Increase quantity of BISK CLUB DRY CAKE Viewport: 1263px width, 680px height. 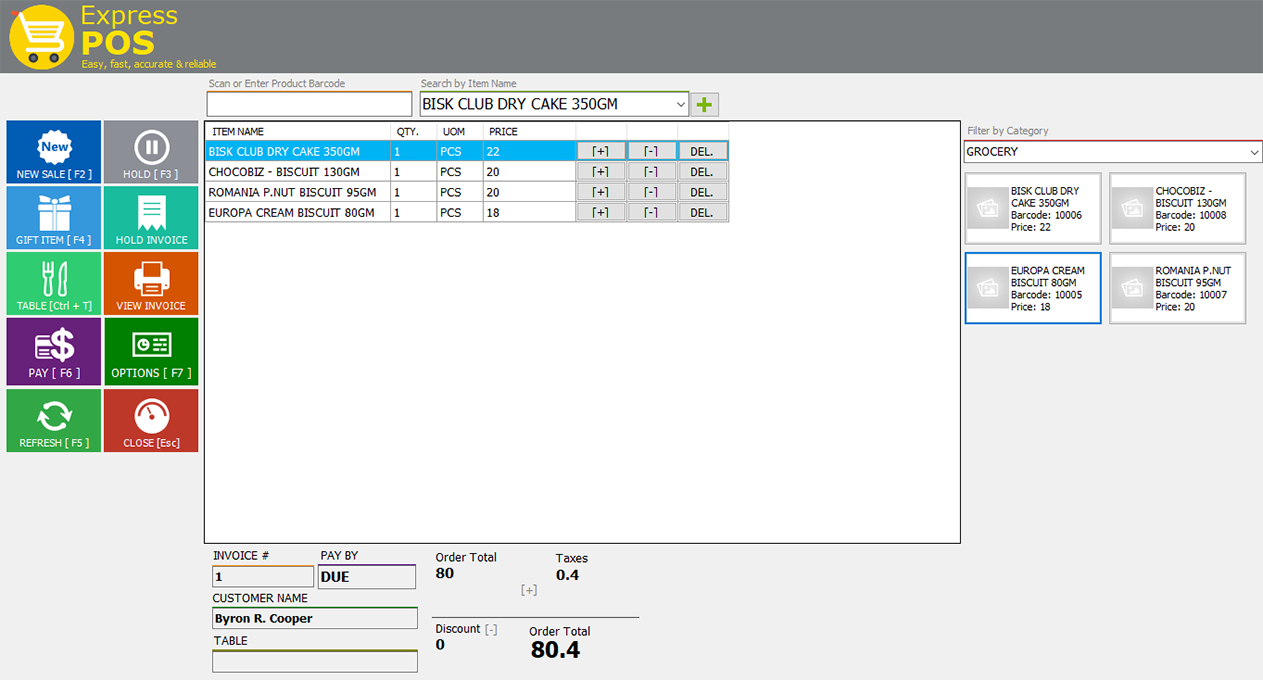(601, 151)
